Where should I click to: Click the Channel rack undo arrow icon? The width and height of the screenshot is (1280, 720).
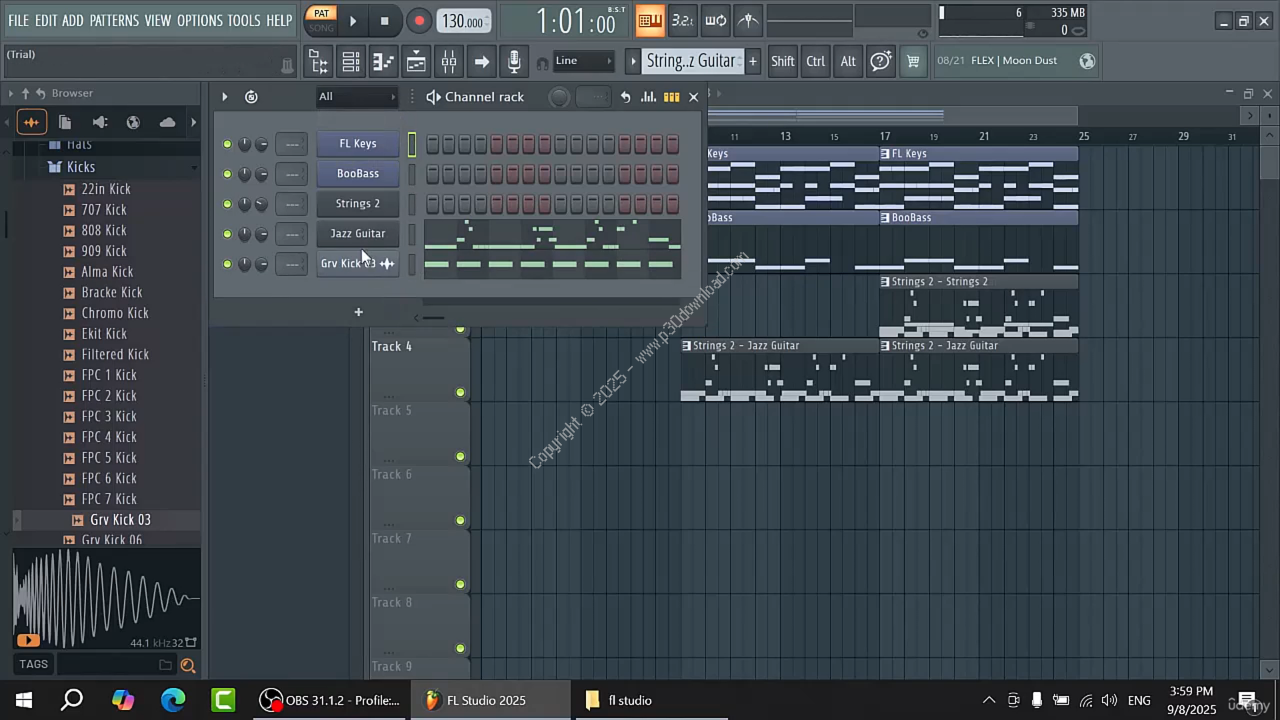pos(626,97)
